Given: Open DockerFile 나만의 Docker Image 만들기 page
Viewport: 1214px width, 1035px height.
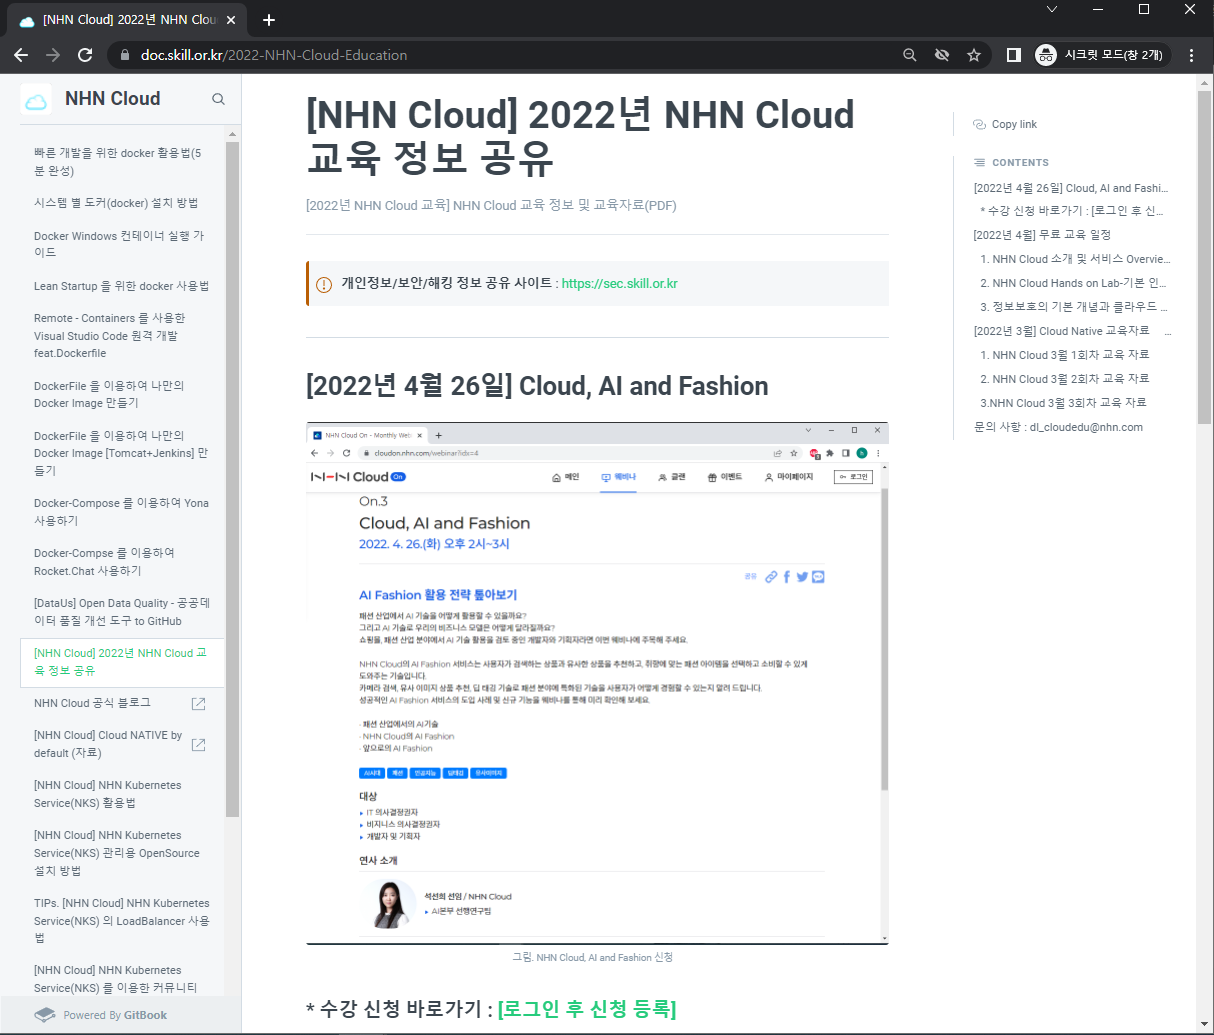Looking at the screenshot, I should 121,394.
